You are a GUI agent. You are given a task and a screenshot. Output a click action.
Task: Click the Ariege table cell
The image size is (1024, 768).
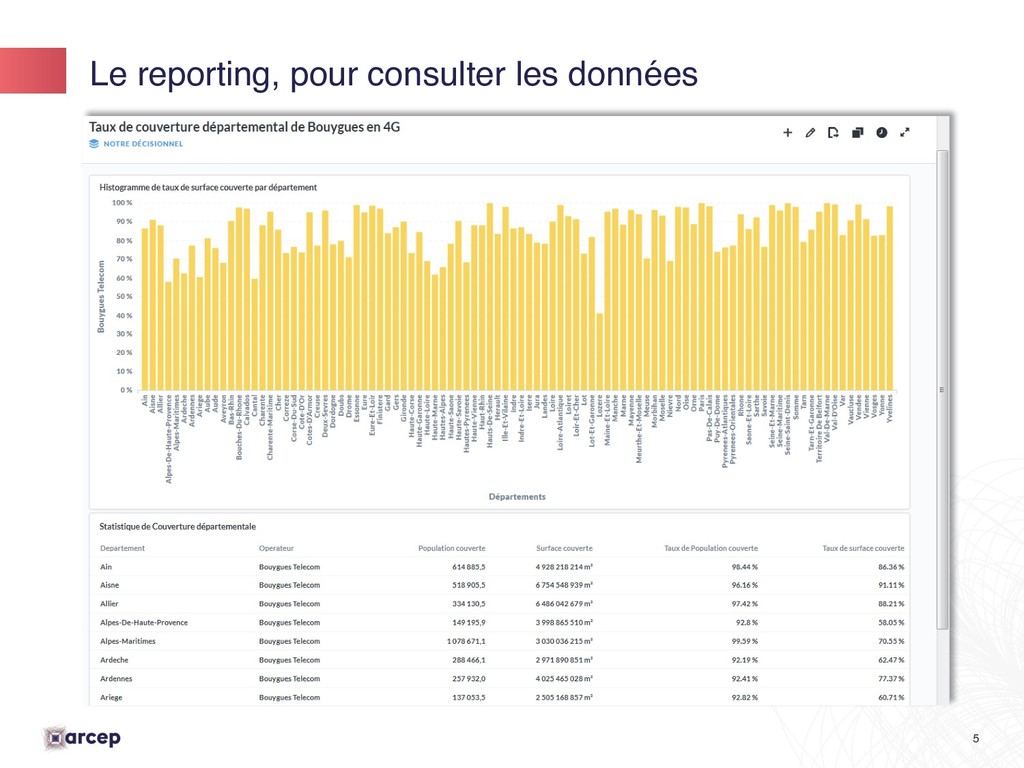click(111, 697)
